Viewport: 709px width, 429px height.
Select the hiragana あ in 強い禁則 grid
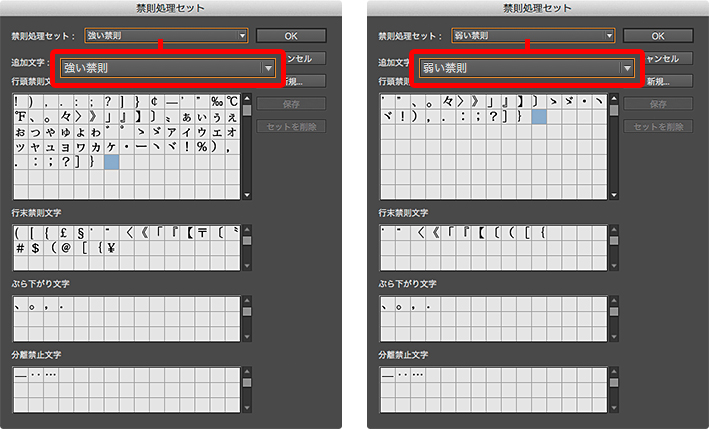187,117
